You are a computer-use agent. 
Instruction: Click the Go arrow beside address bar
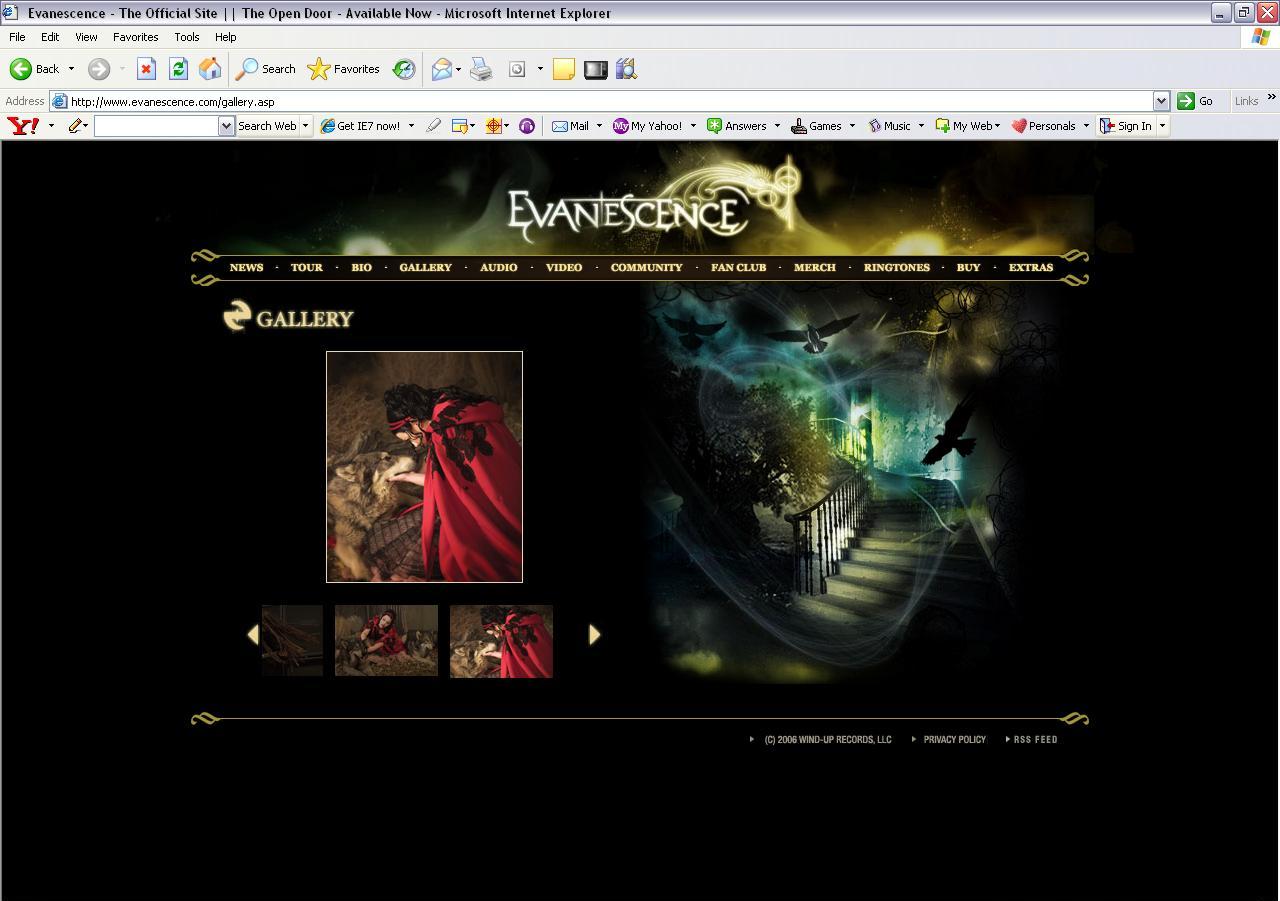[x=1195, y=101]
